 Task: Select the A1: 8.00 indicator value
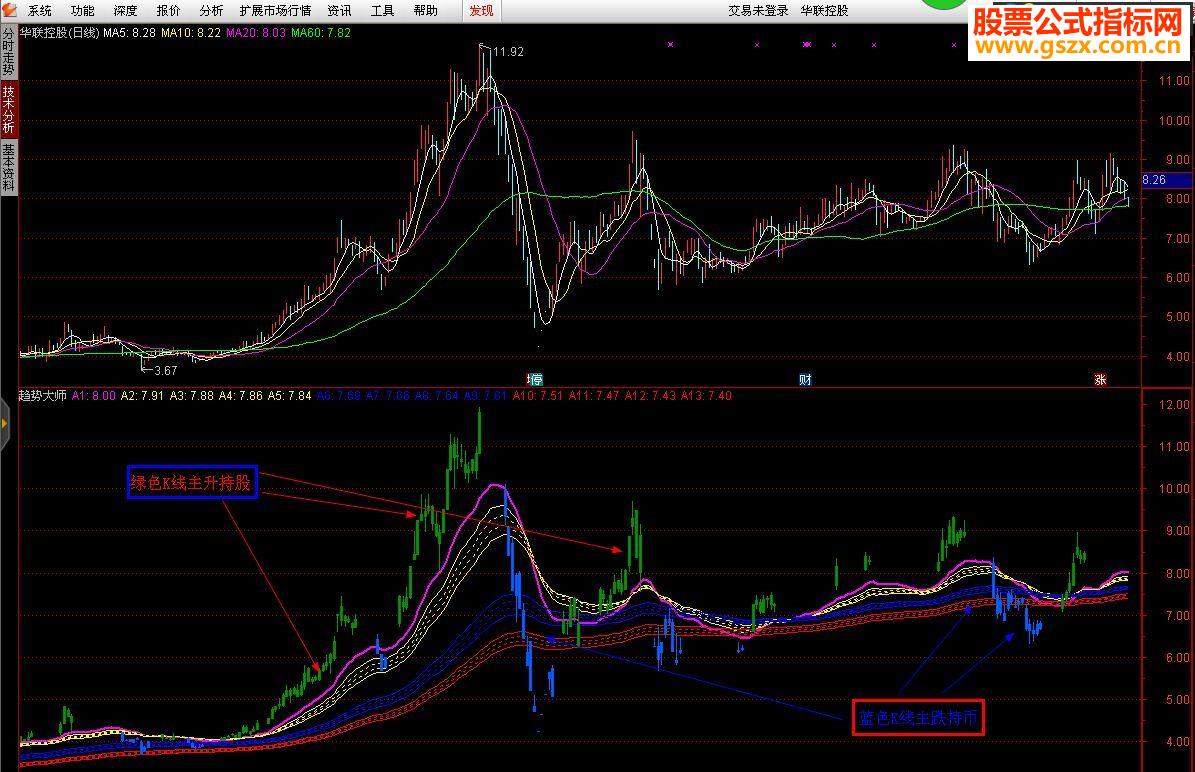tap(94, 396)
